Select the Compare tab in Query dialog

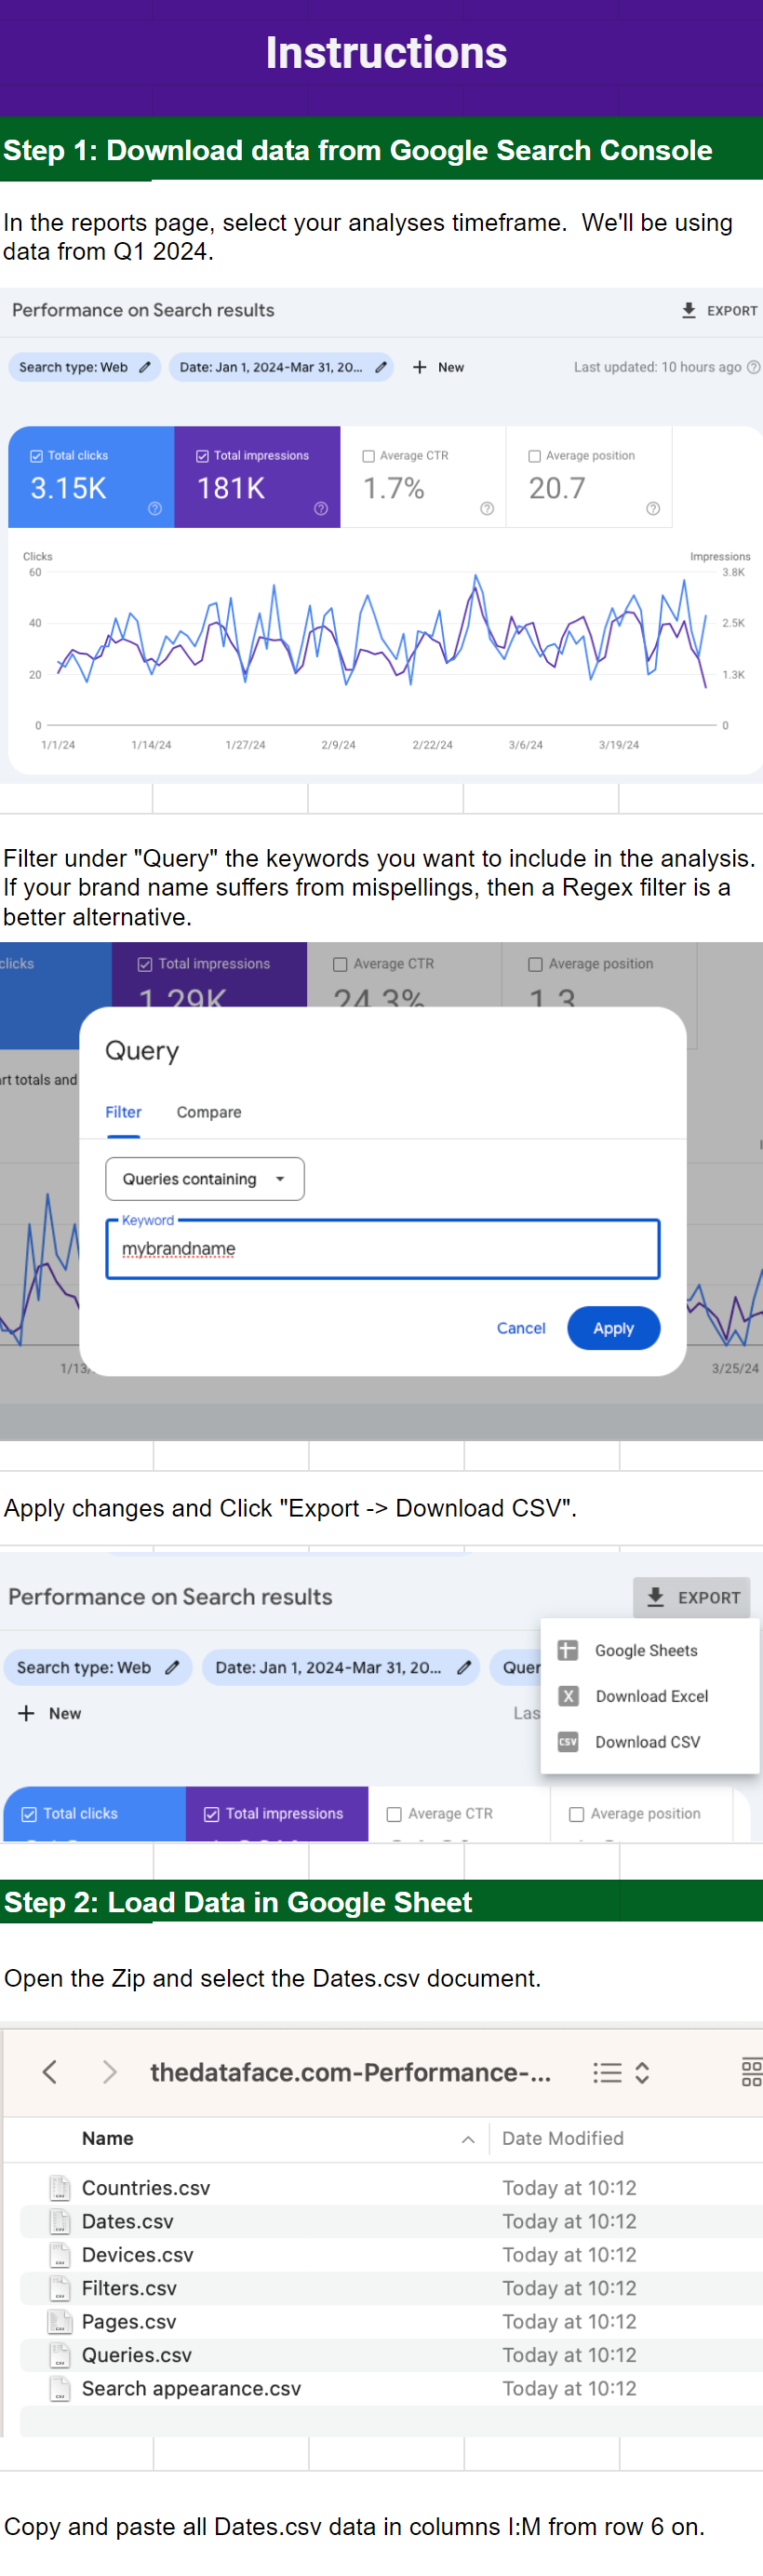tap(209, 1112)
